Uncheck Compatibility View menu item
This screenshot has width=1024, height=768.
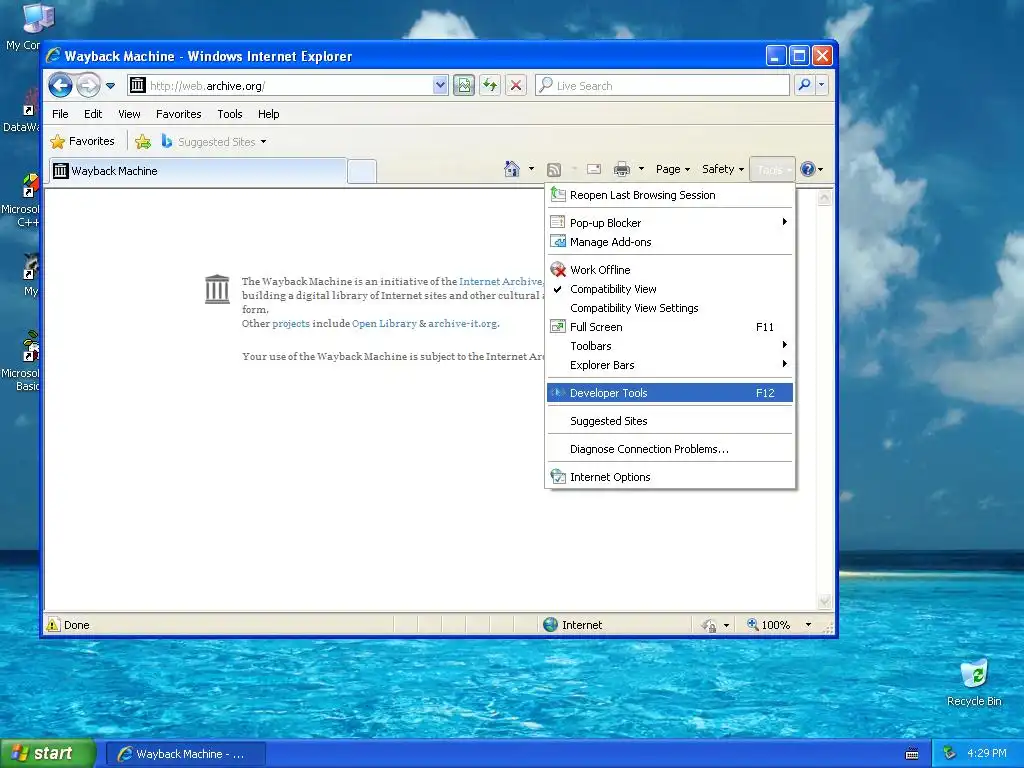[670, 289]
